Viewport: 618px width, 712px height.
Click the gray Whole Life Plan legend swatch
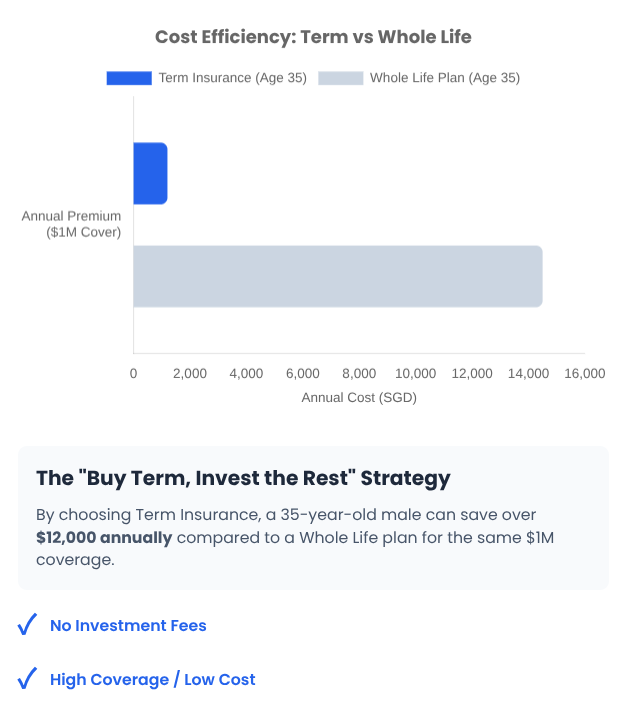340,78
